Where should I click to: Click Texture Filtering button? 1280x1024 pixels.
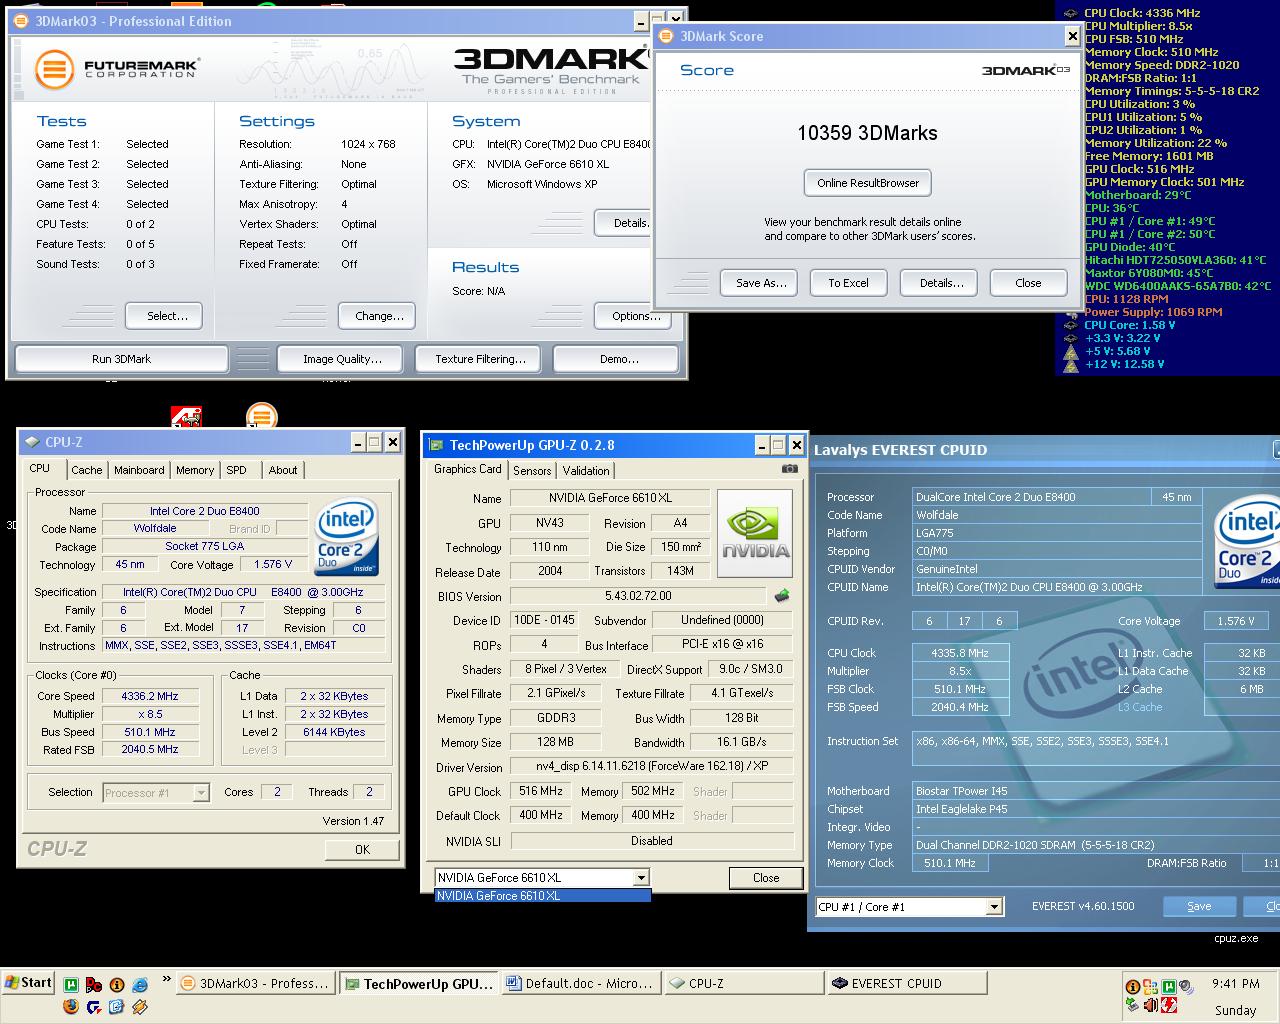[x=480, y=359]
